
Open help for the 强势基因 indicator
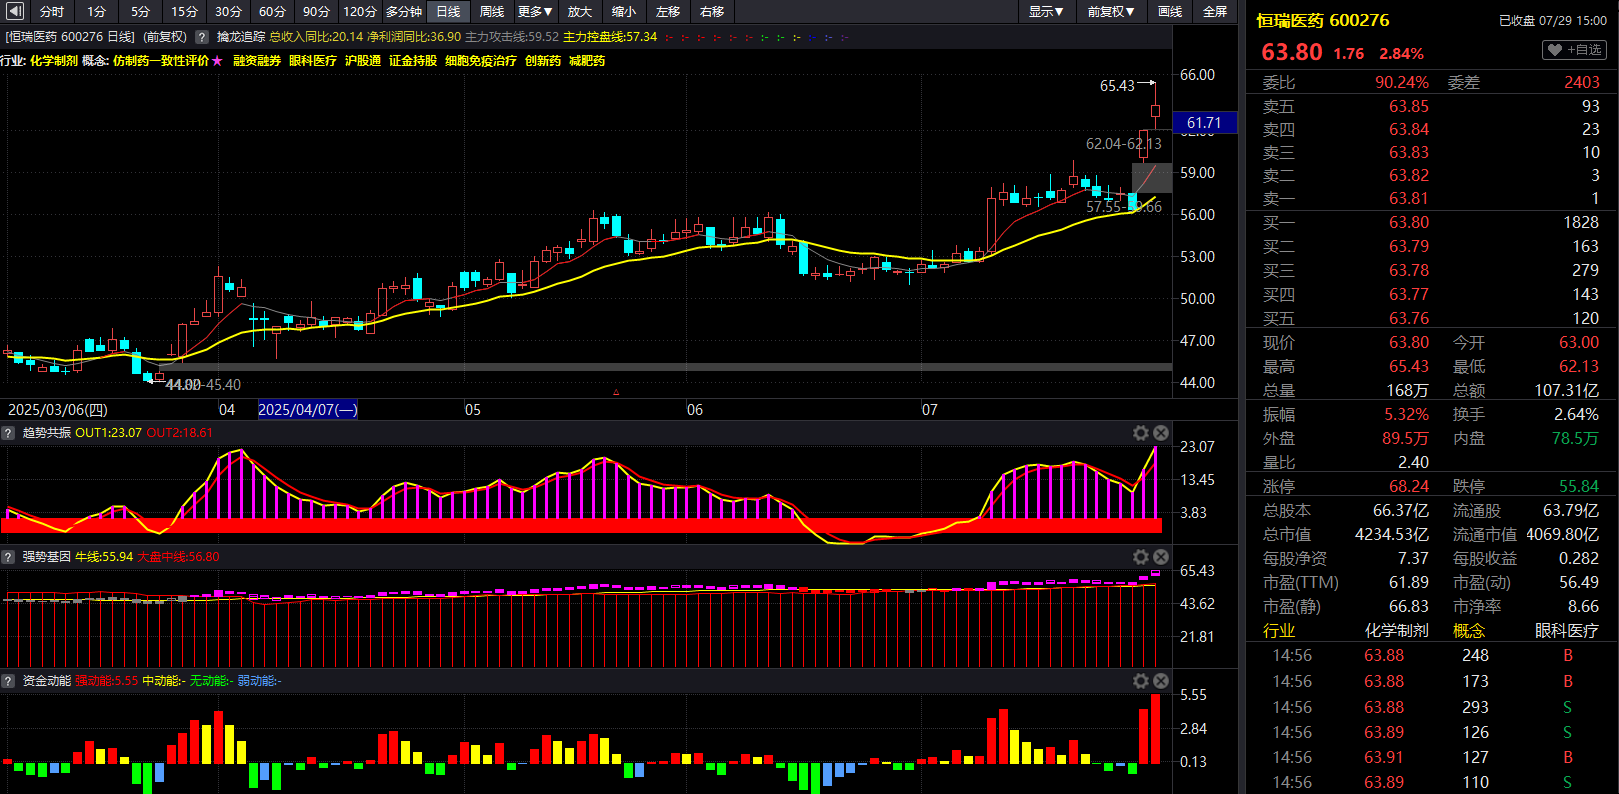tap(9, 557)
